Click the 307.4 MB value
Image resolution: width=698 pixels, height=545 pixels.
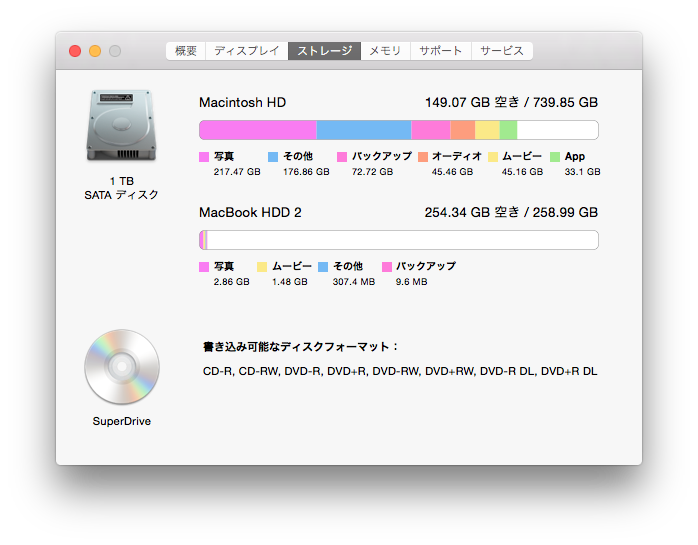coord(354,282)
